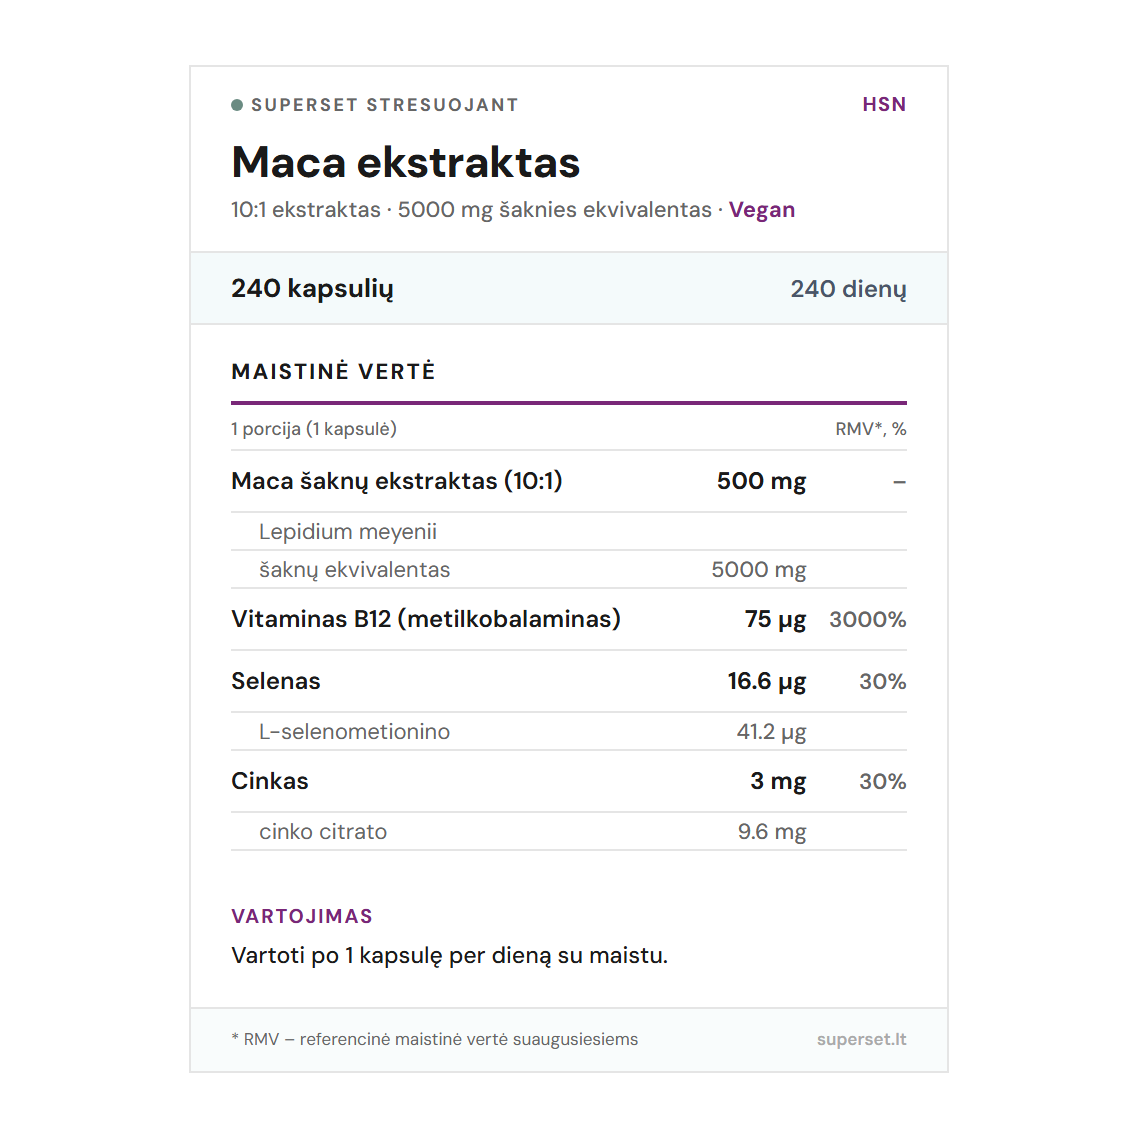Click the 3000% B12 reference value

click(x=867, y=620)
